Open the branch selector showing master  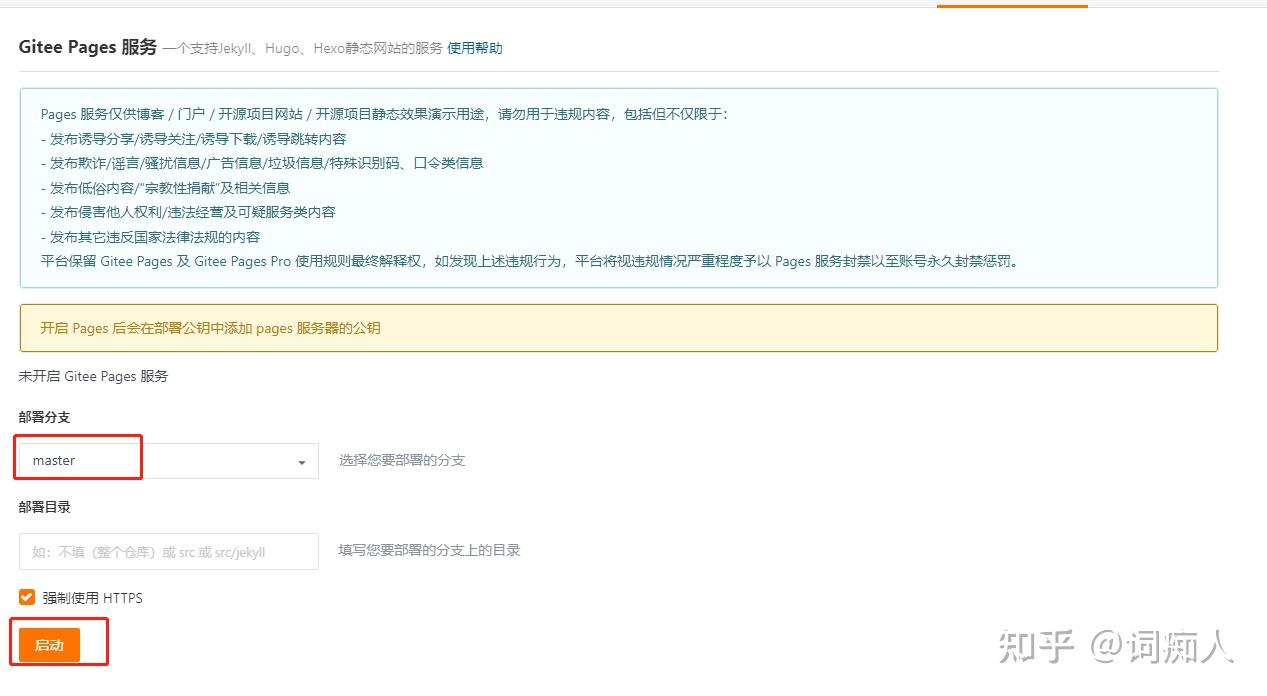(x=165, y=460)
